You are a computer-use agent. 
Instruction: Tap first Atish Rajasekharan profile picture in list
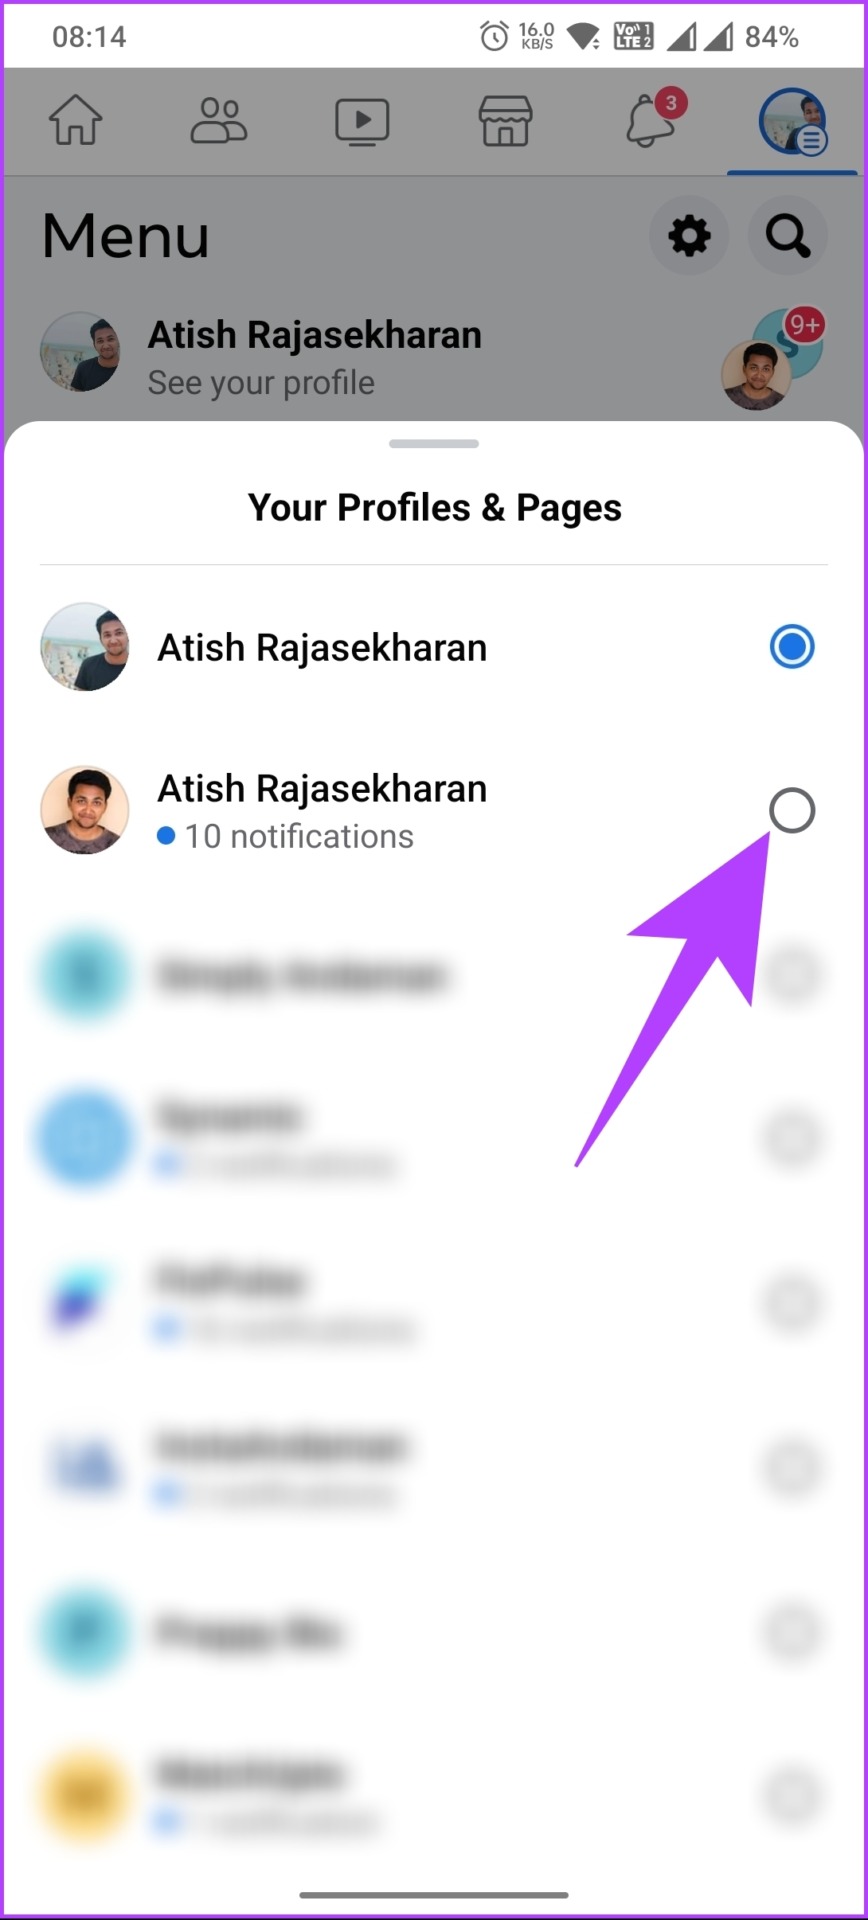(85, 647)
